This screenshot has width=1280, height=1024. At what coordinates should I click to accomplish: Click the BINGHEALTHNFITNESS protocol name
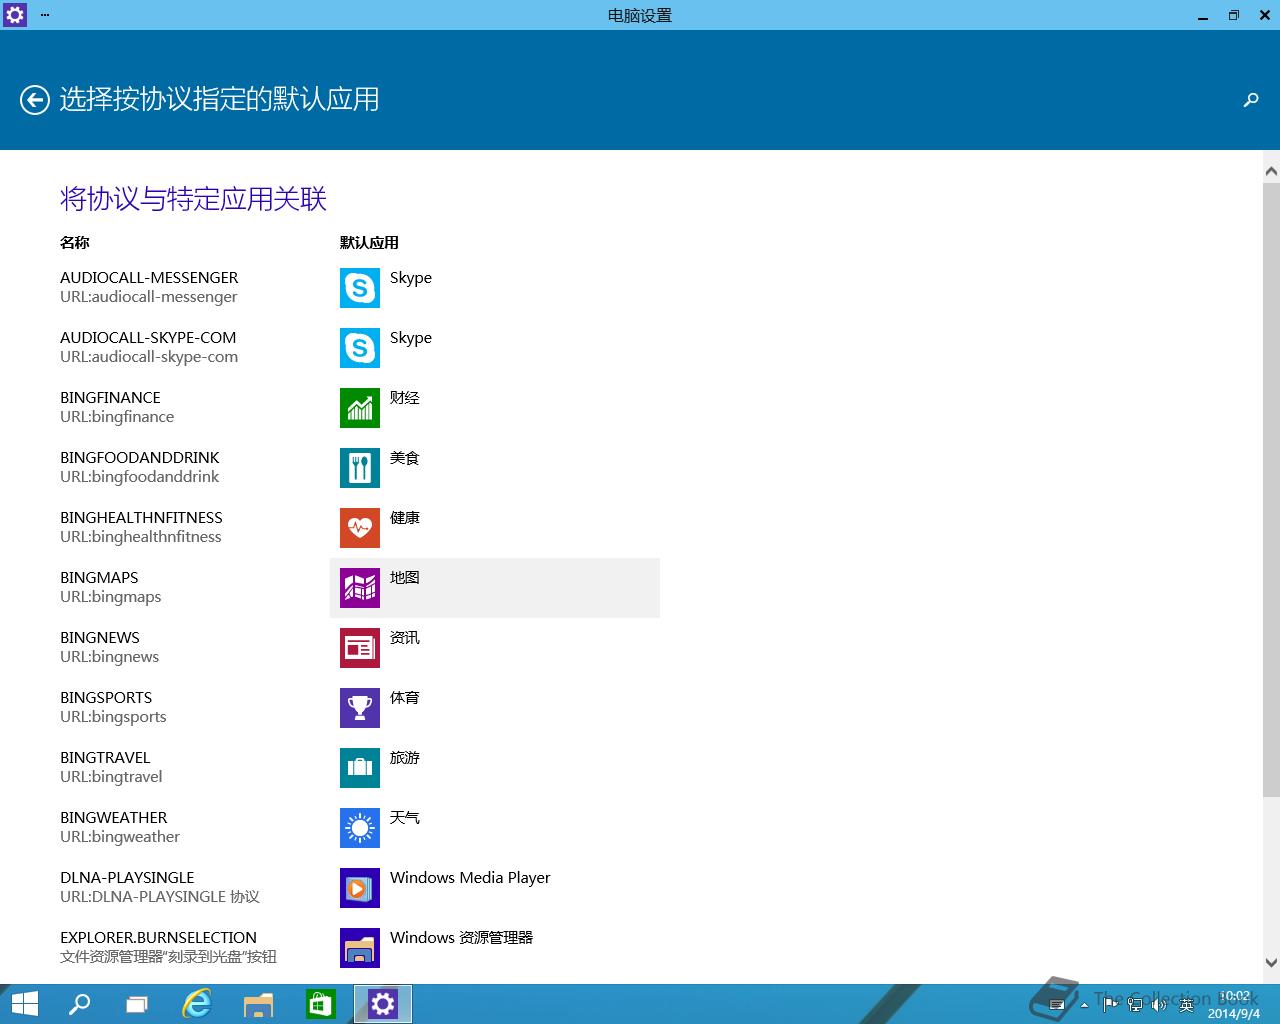point(141,518)
